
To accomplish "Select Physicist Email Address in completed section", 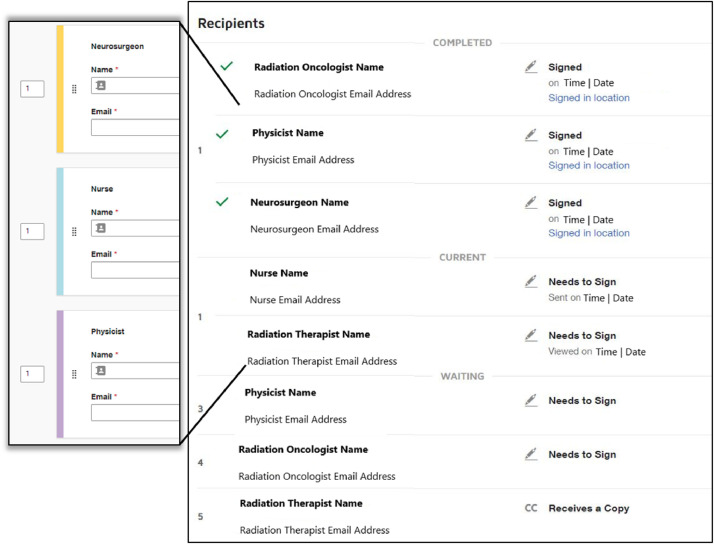I will coord(303,160).
